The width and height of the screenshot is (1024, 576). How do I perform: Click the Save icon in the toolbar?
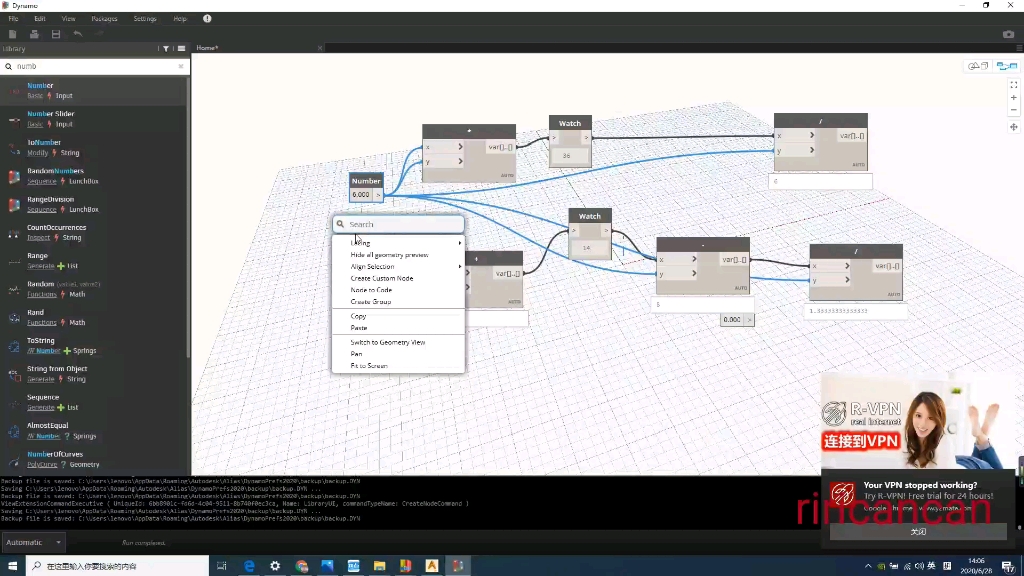point(56,34)
